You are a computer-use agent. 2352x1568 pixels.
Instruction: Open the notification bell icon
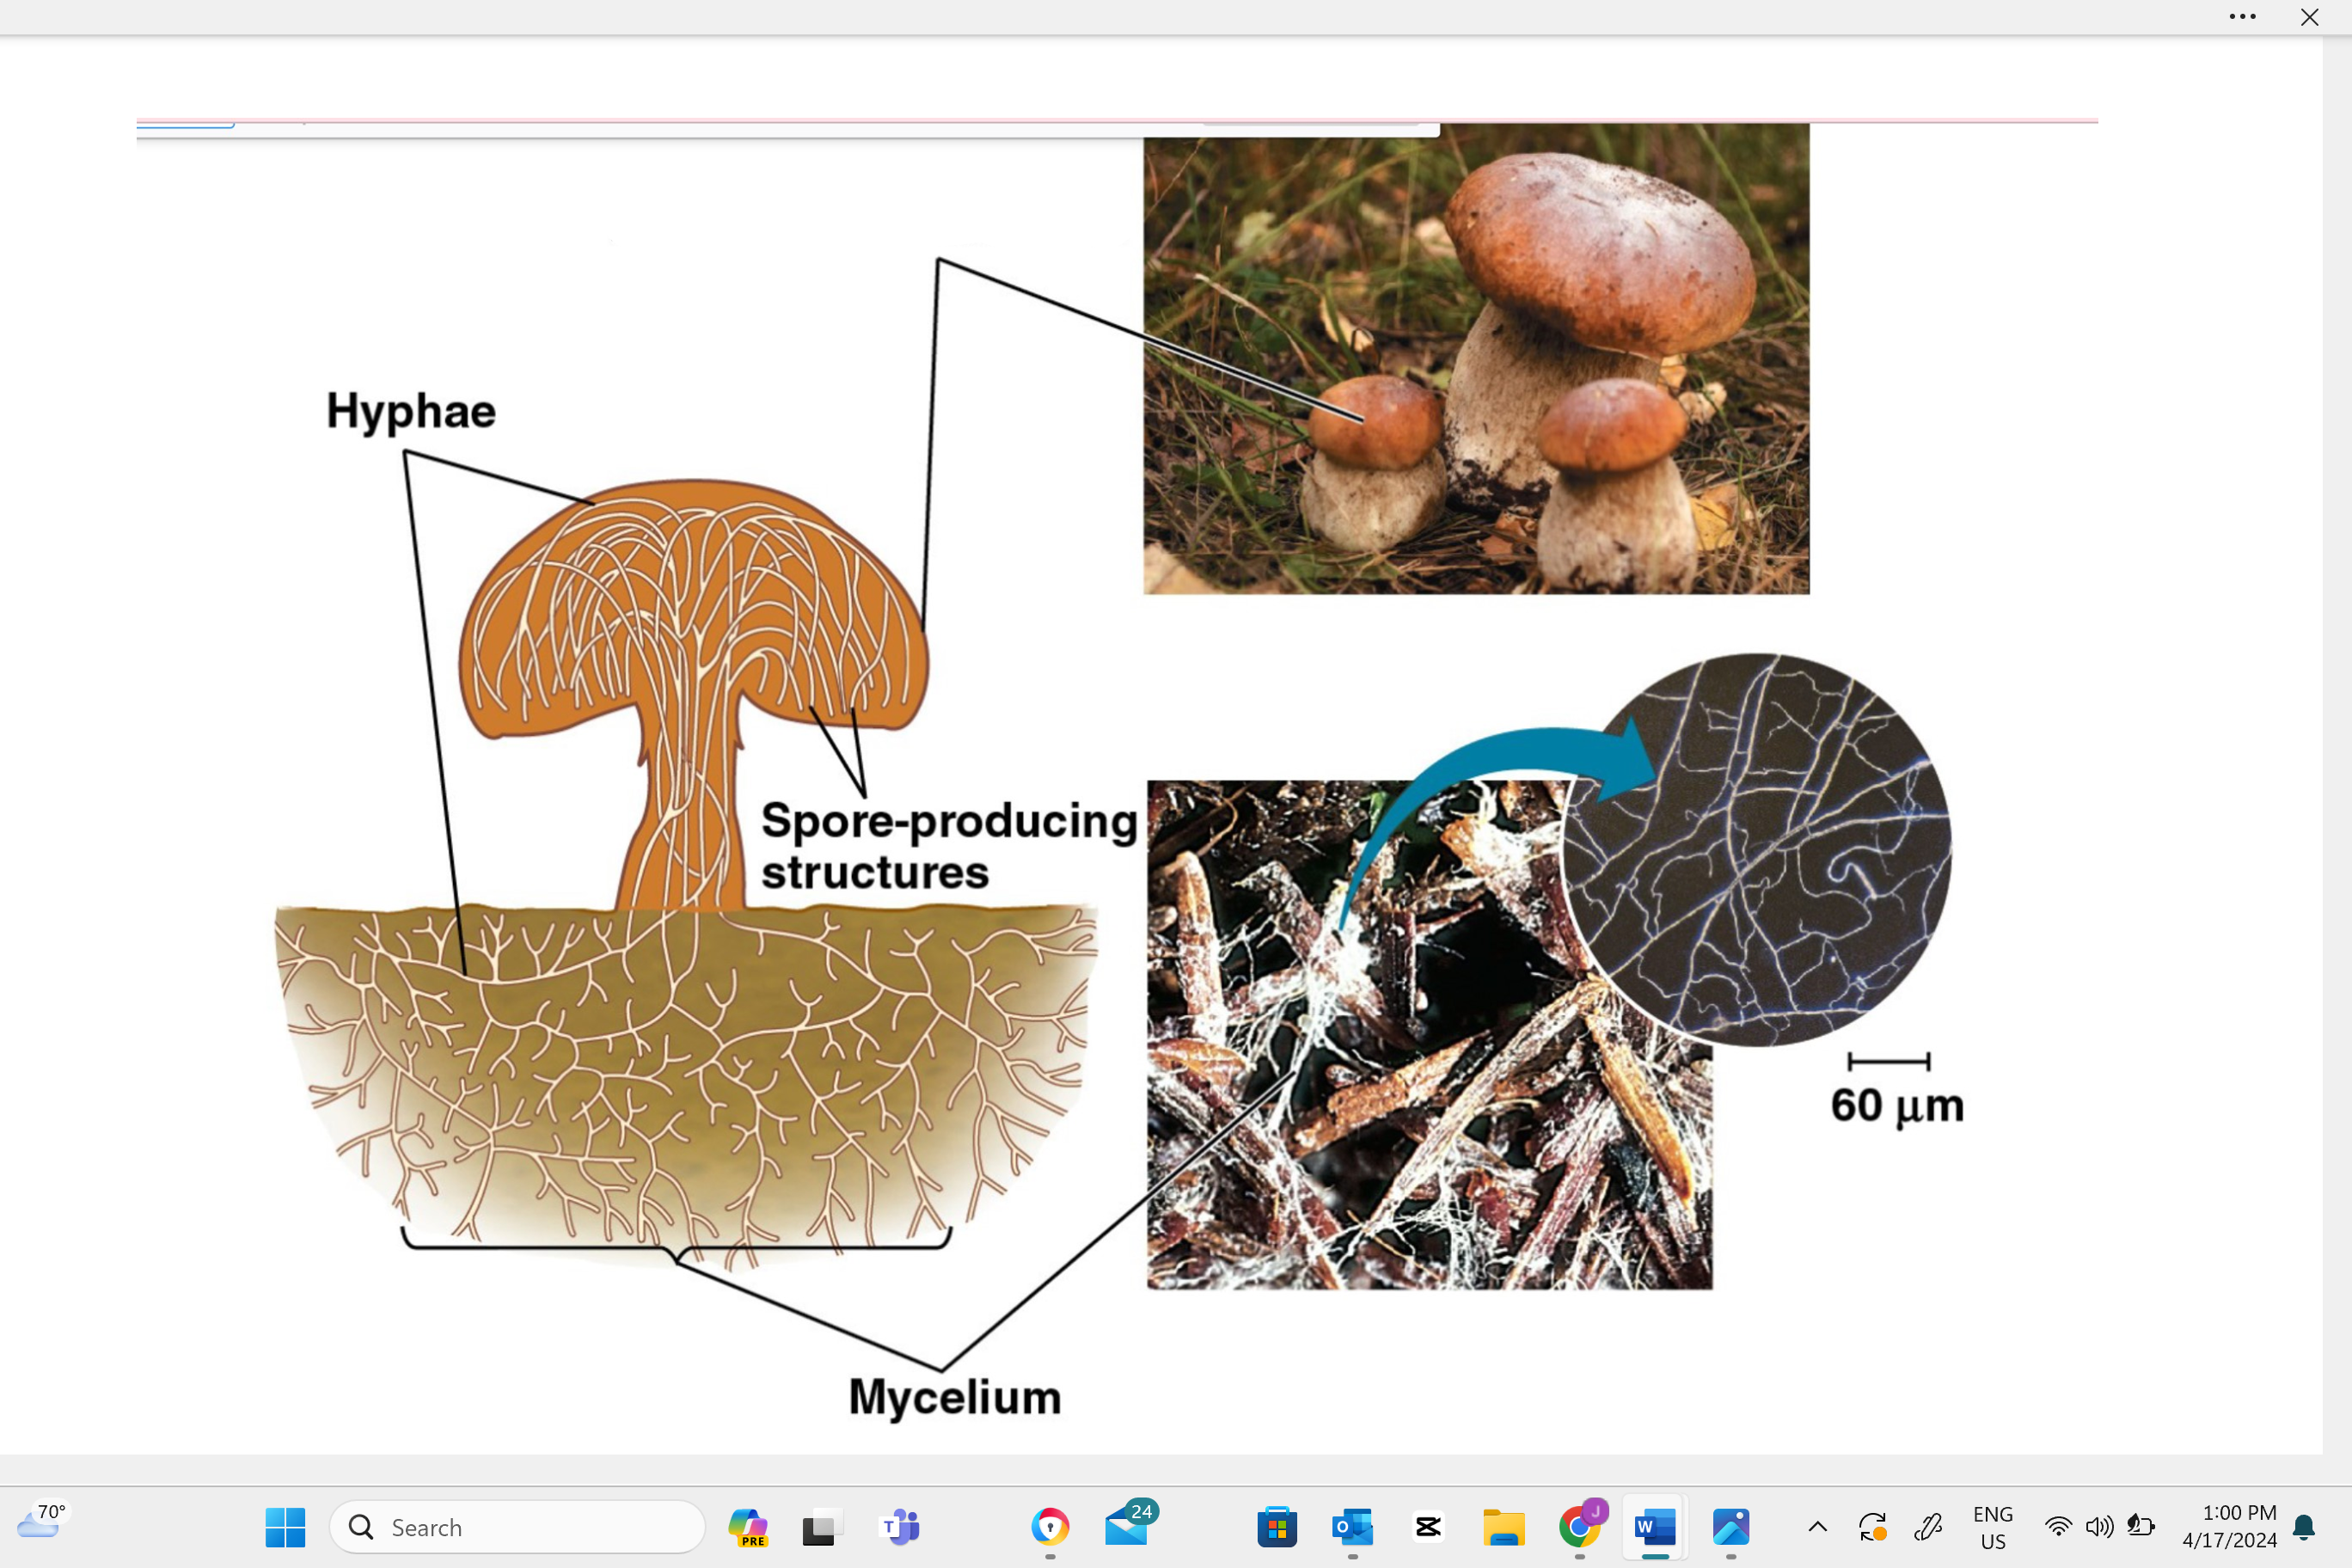[2305, 1527]
